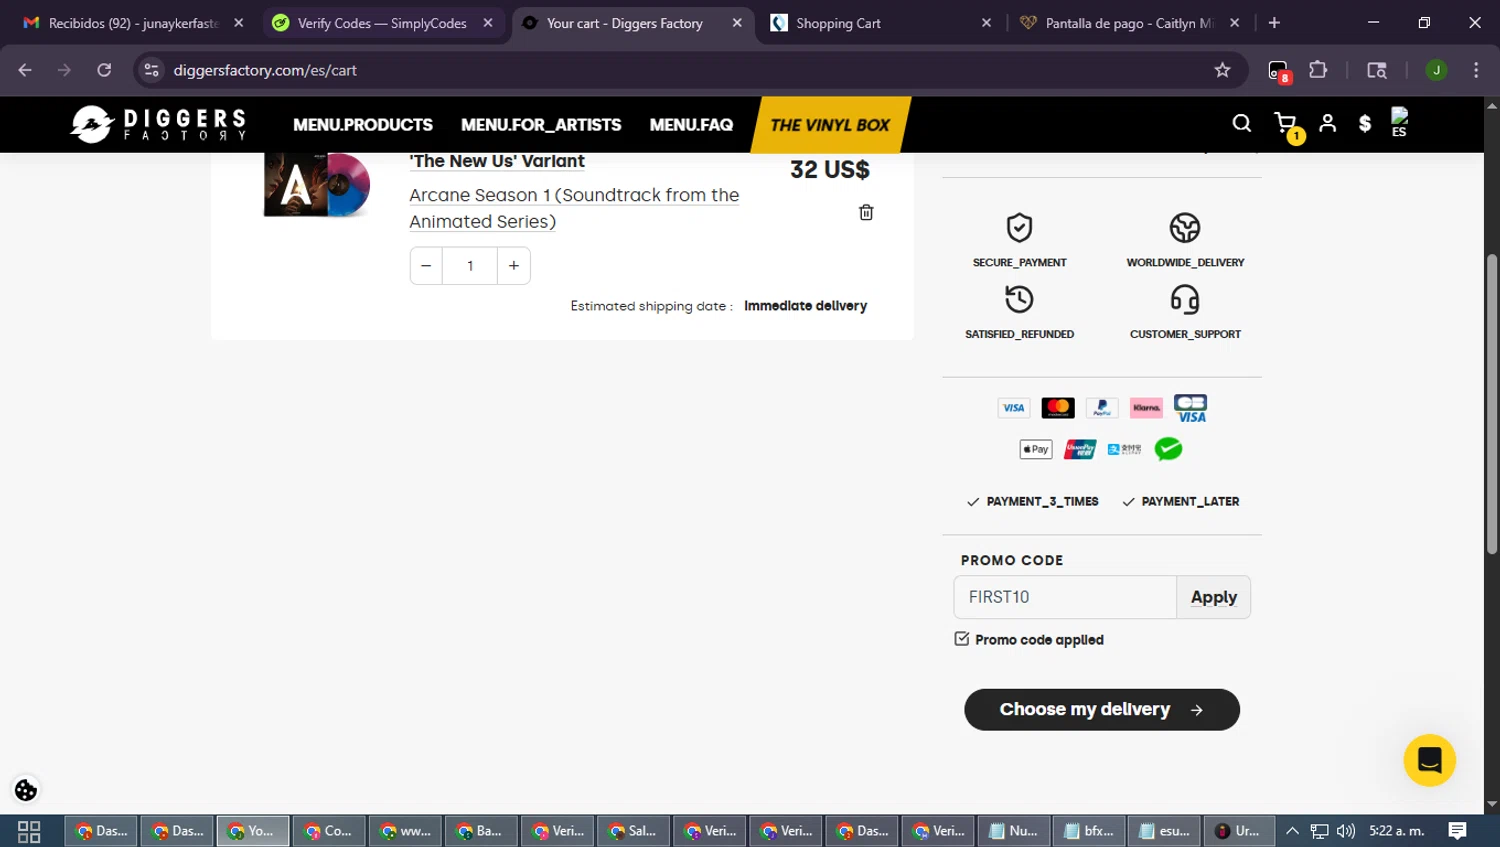Viewport: 1500px width, 847px height.
Task: Click the promo code field containing FIRST10
Action: pyautogui.click(x=1065, y=597)
